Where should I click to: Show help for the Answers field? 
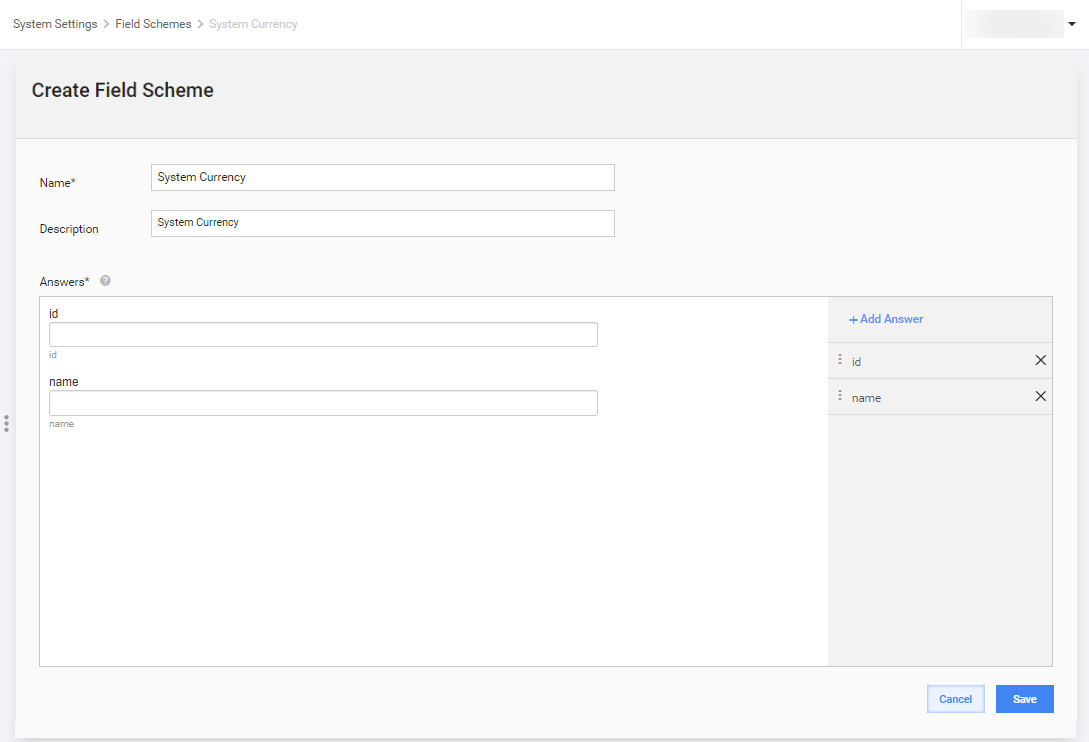(x=106, y=281)
